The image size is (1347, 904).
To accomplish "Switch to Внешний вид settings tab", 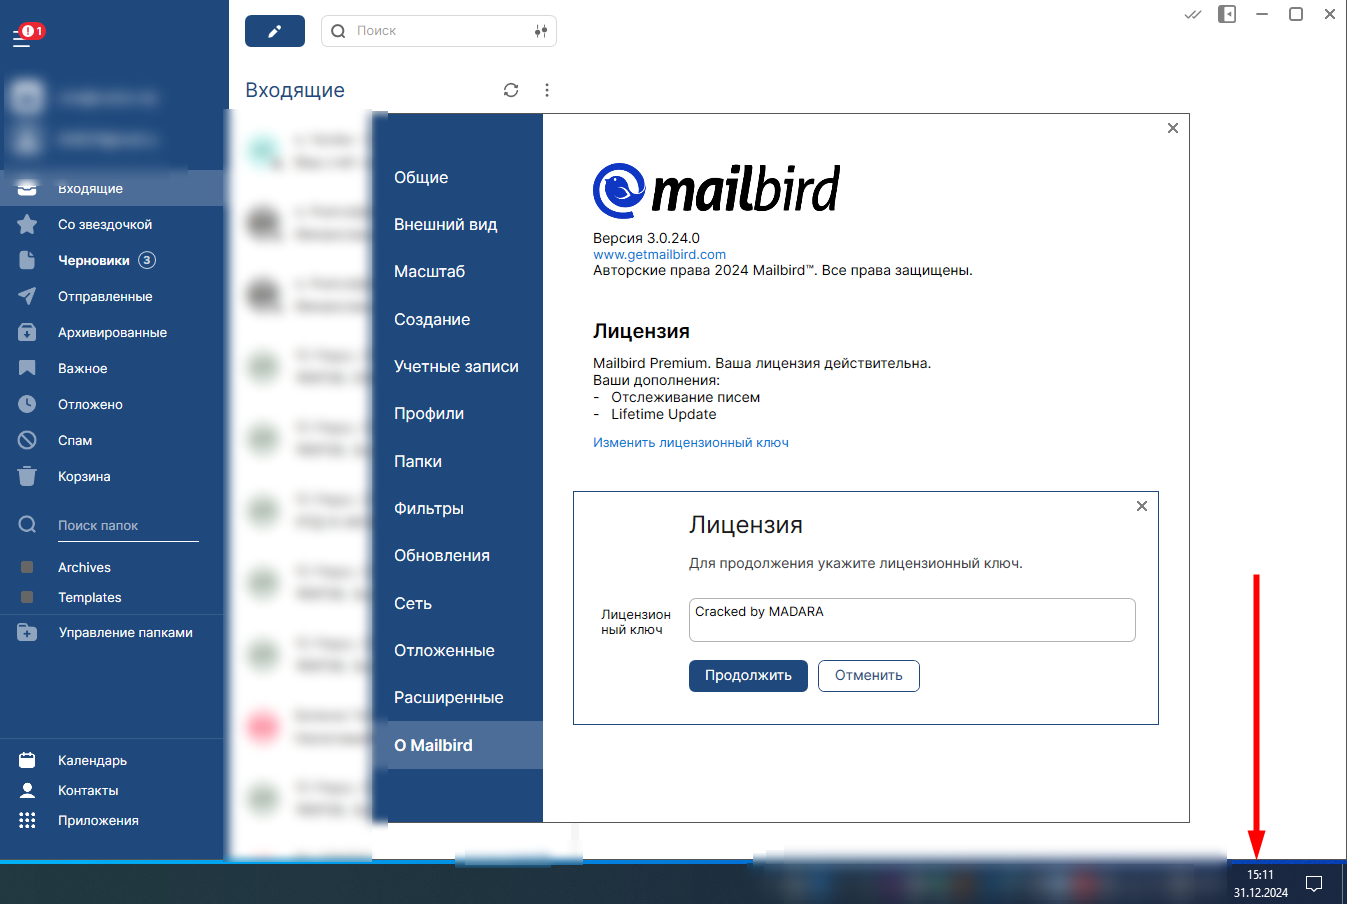I will [x=458, y=224].
